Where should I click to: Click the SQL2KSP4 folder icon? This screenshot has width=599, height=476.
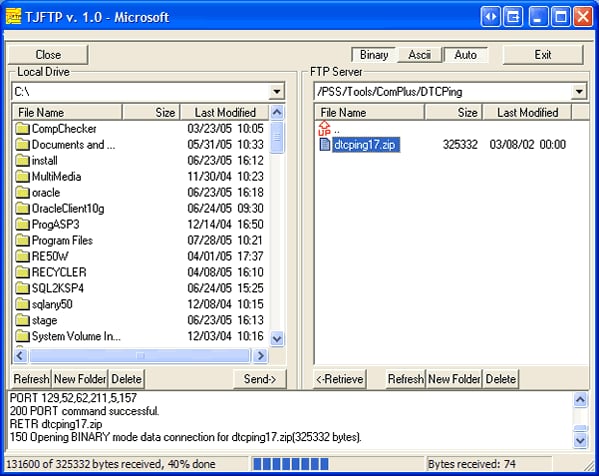tap(22, 288)
